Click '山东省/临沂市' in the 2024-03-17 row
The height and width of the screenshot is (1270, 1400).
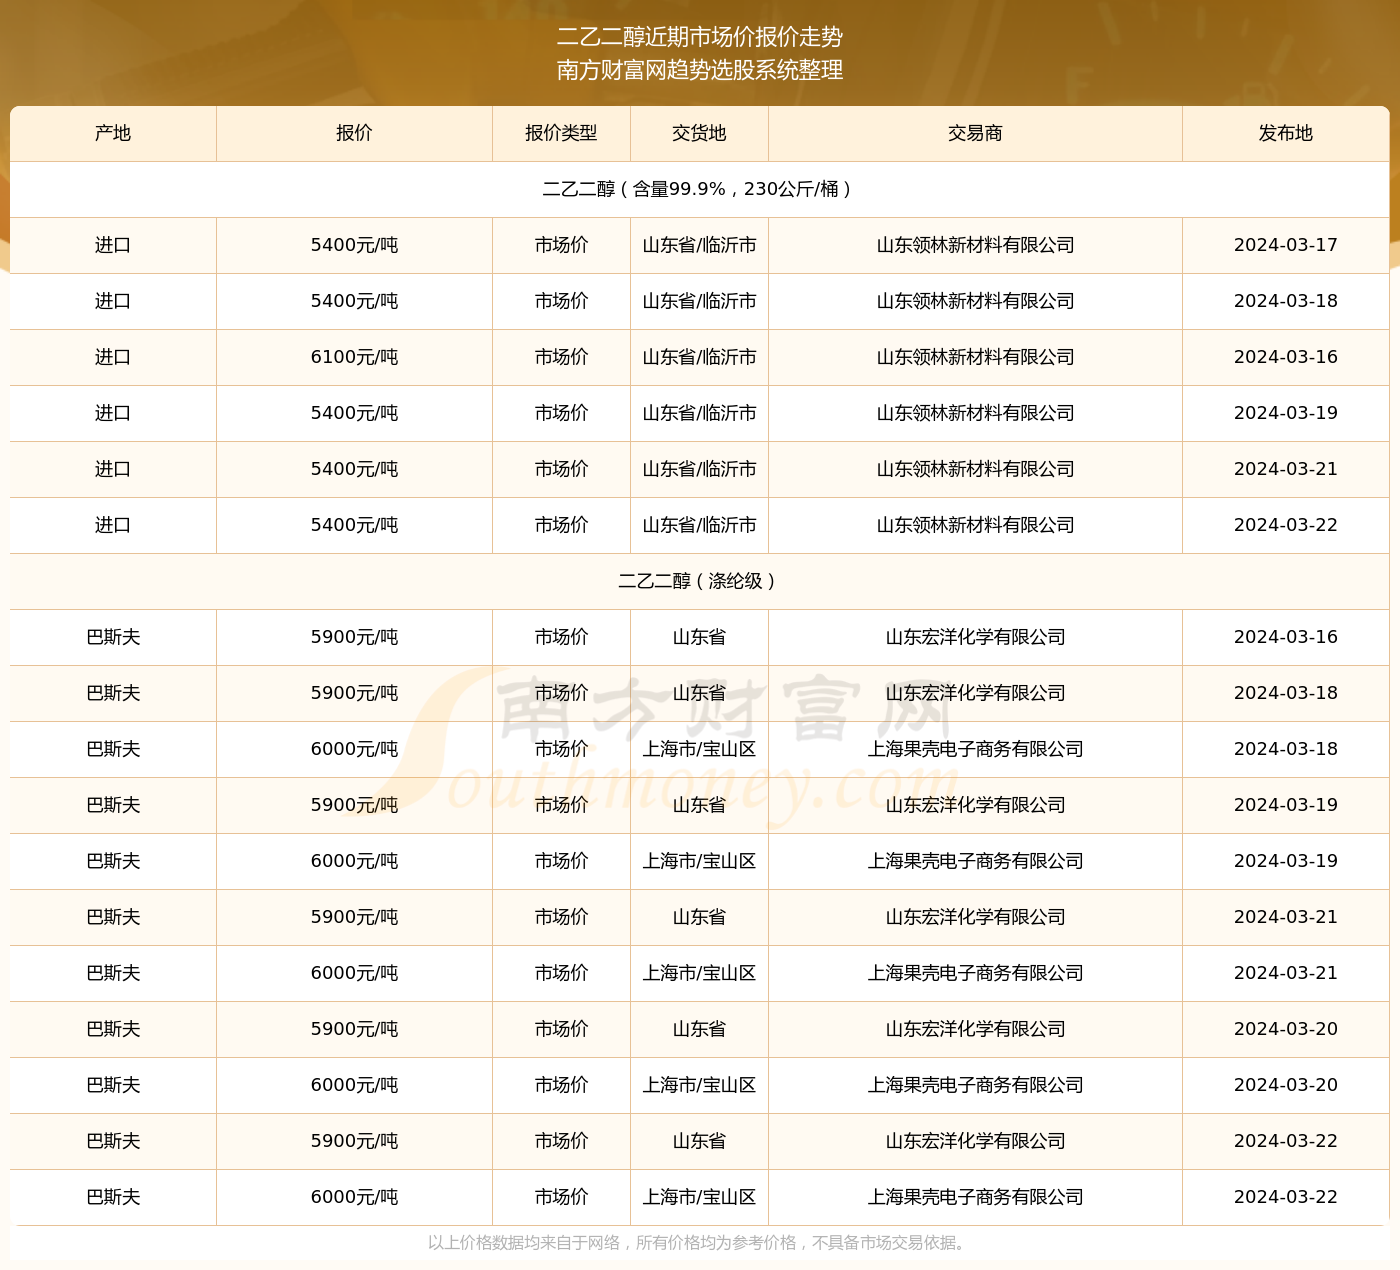pos(699,245)
